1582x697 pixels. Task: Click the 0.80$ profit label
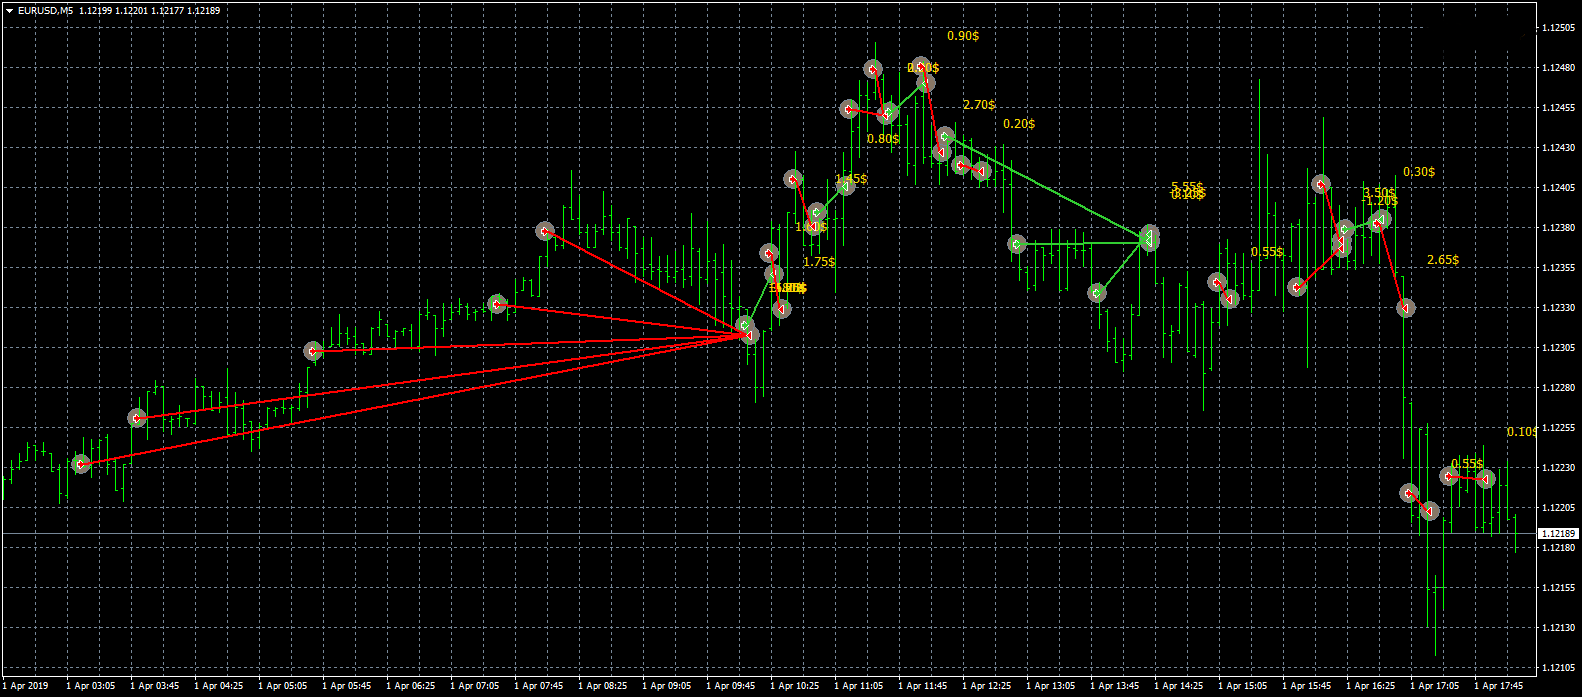click(883, 139)
